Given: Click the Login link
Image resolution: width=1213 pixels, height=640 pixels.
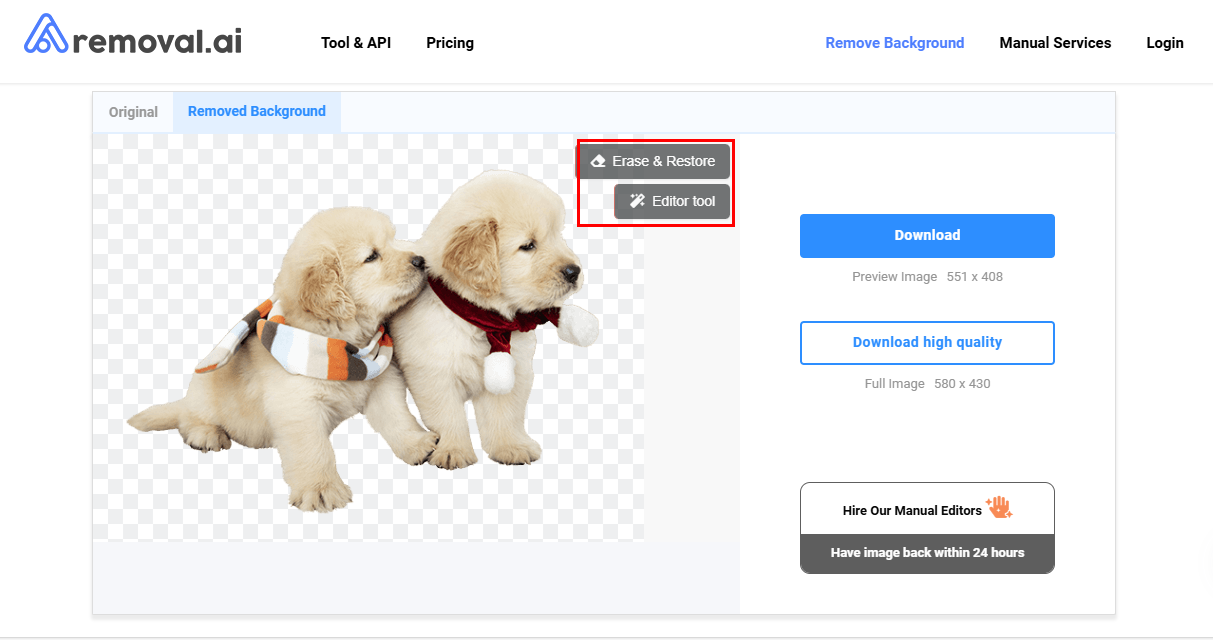Looking at the screenshot, I should coord(1165,43).
